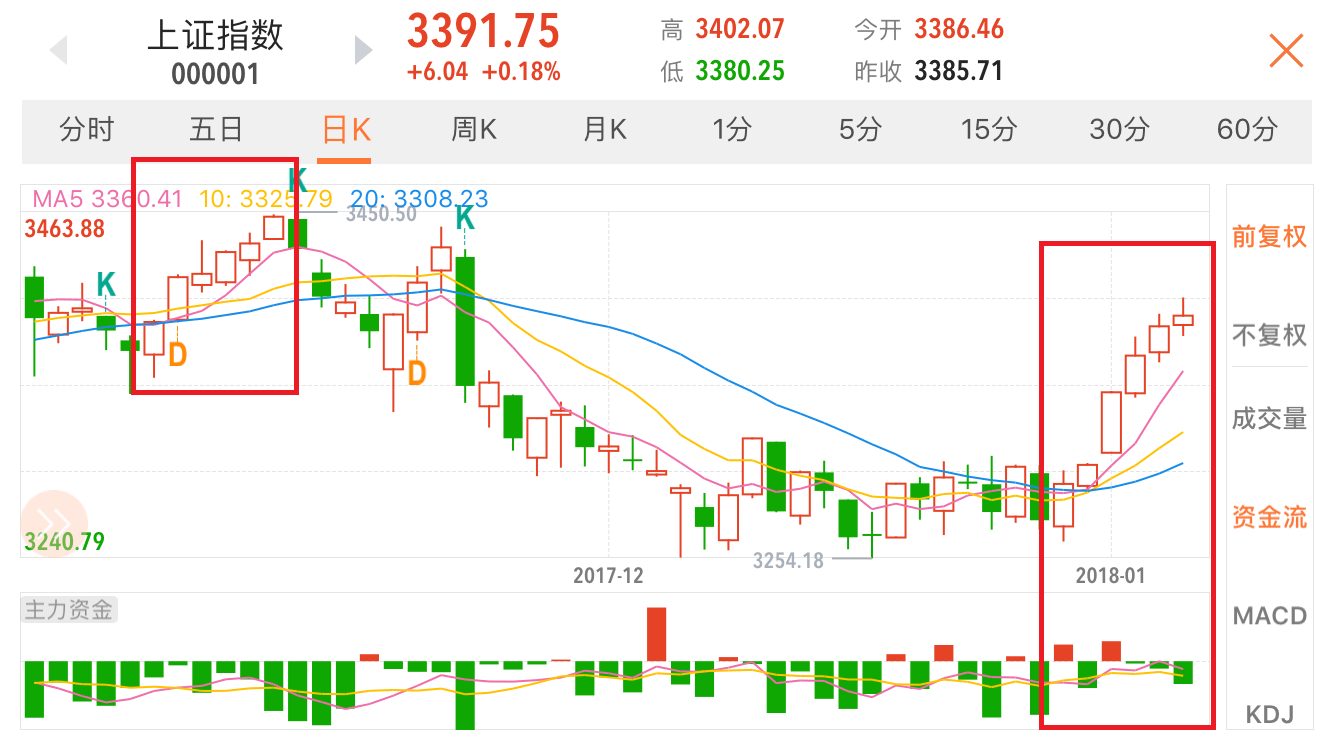The image size is (1334, 750).
Task: Click the current price 3391.75
Action: [483, 32]
